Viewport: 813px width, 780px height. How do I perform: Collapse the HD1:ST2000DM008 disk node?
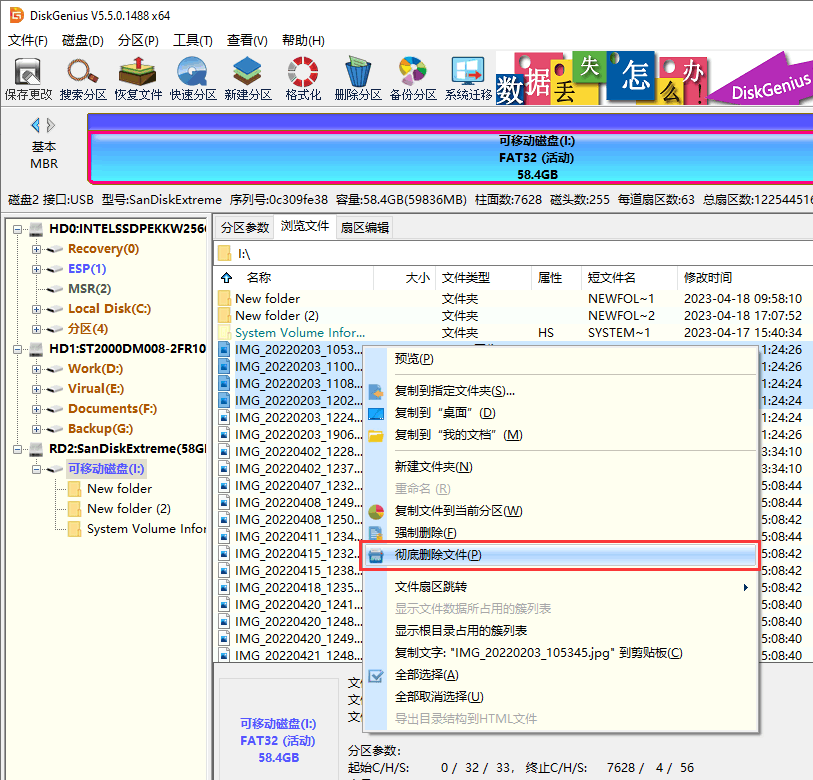17,349
